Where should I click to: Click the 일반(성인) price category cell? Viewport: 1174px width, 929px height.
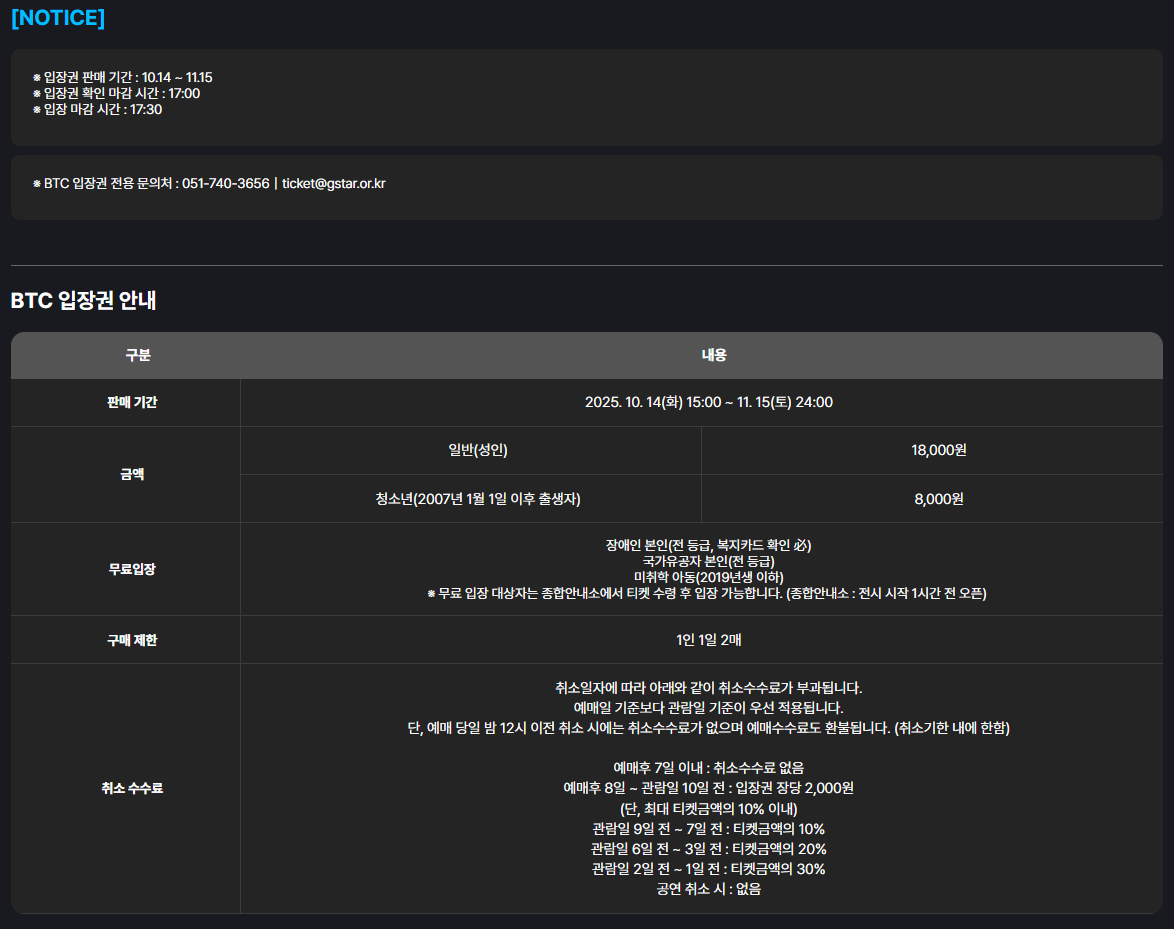(471, 450)
